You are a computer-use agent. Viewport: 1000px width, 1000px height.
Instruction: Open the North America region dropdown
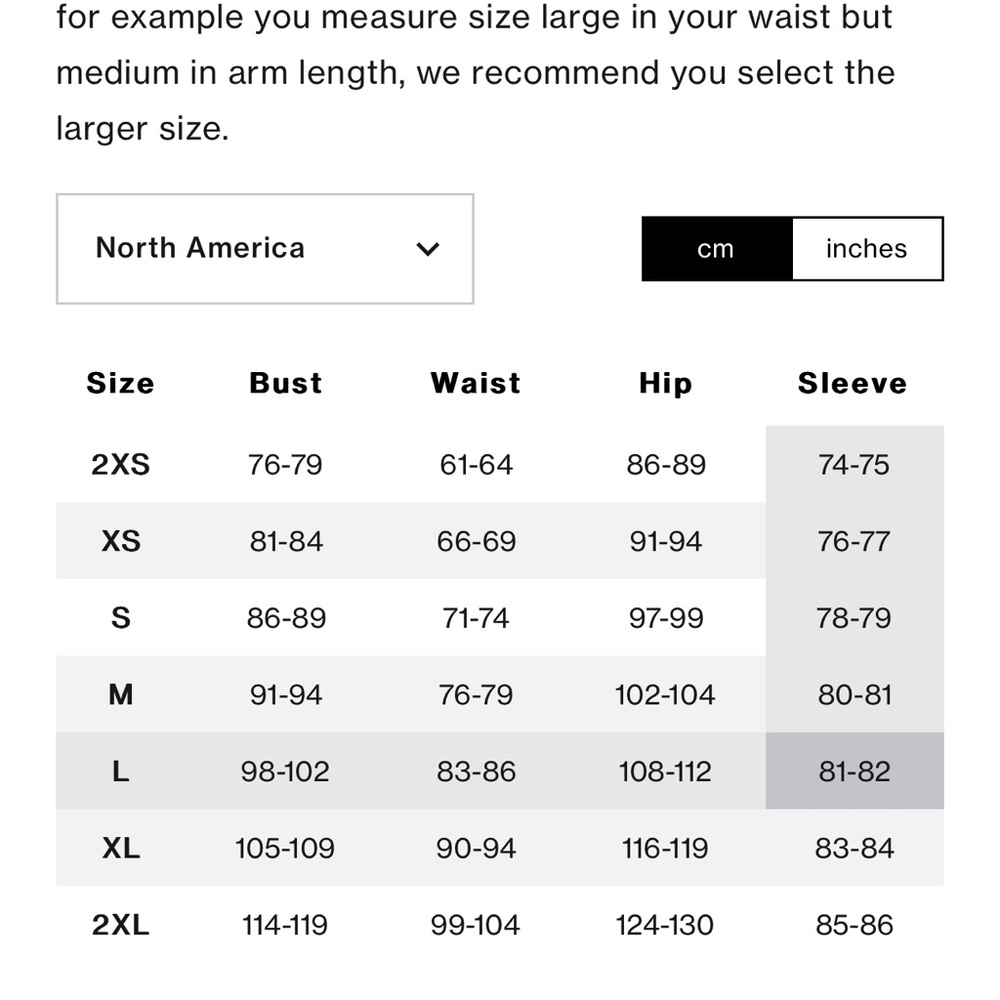point(265,249)
